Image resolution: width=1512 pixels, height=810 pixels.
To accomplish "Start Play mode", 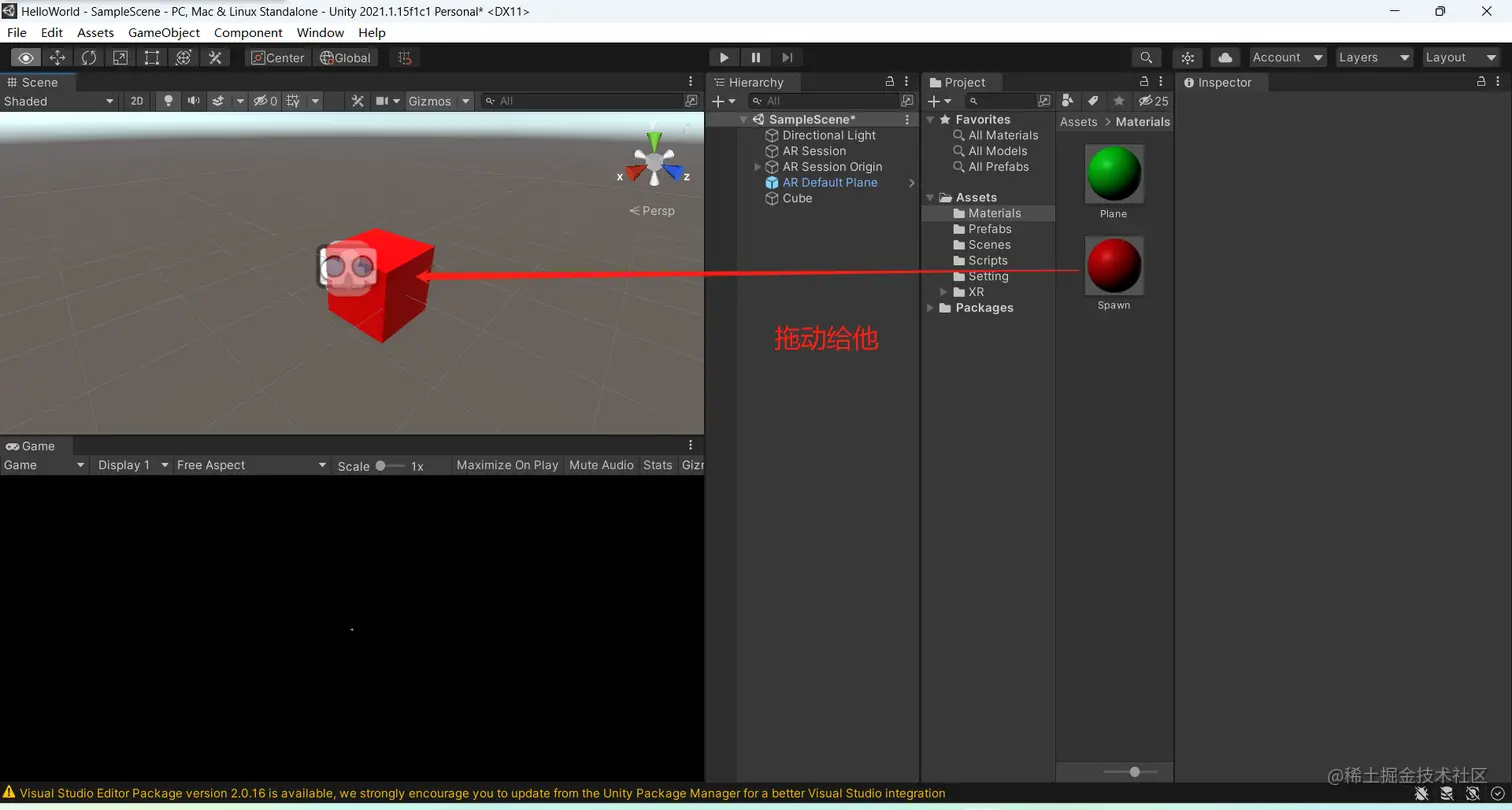I will pos(724,58).
